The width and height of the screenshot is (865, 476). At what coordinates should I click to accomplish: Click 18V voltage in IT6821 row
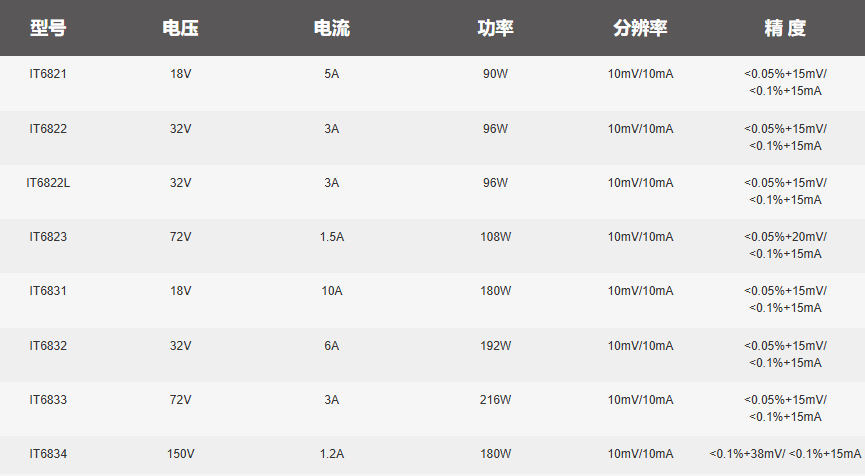point(180,74)
